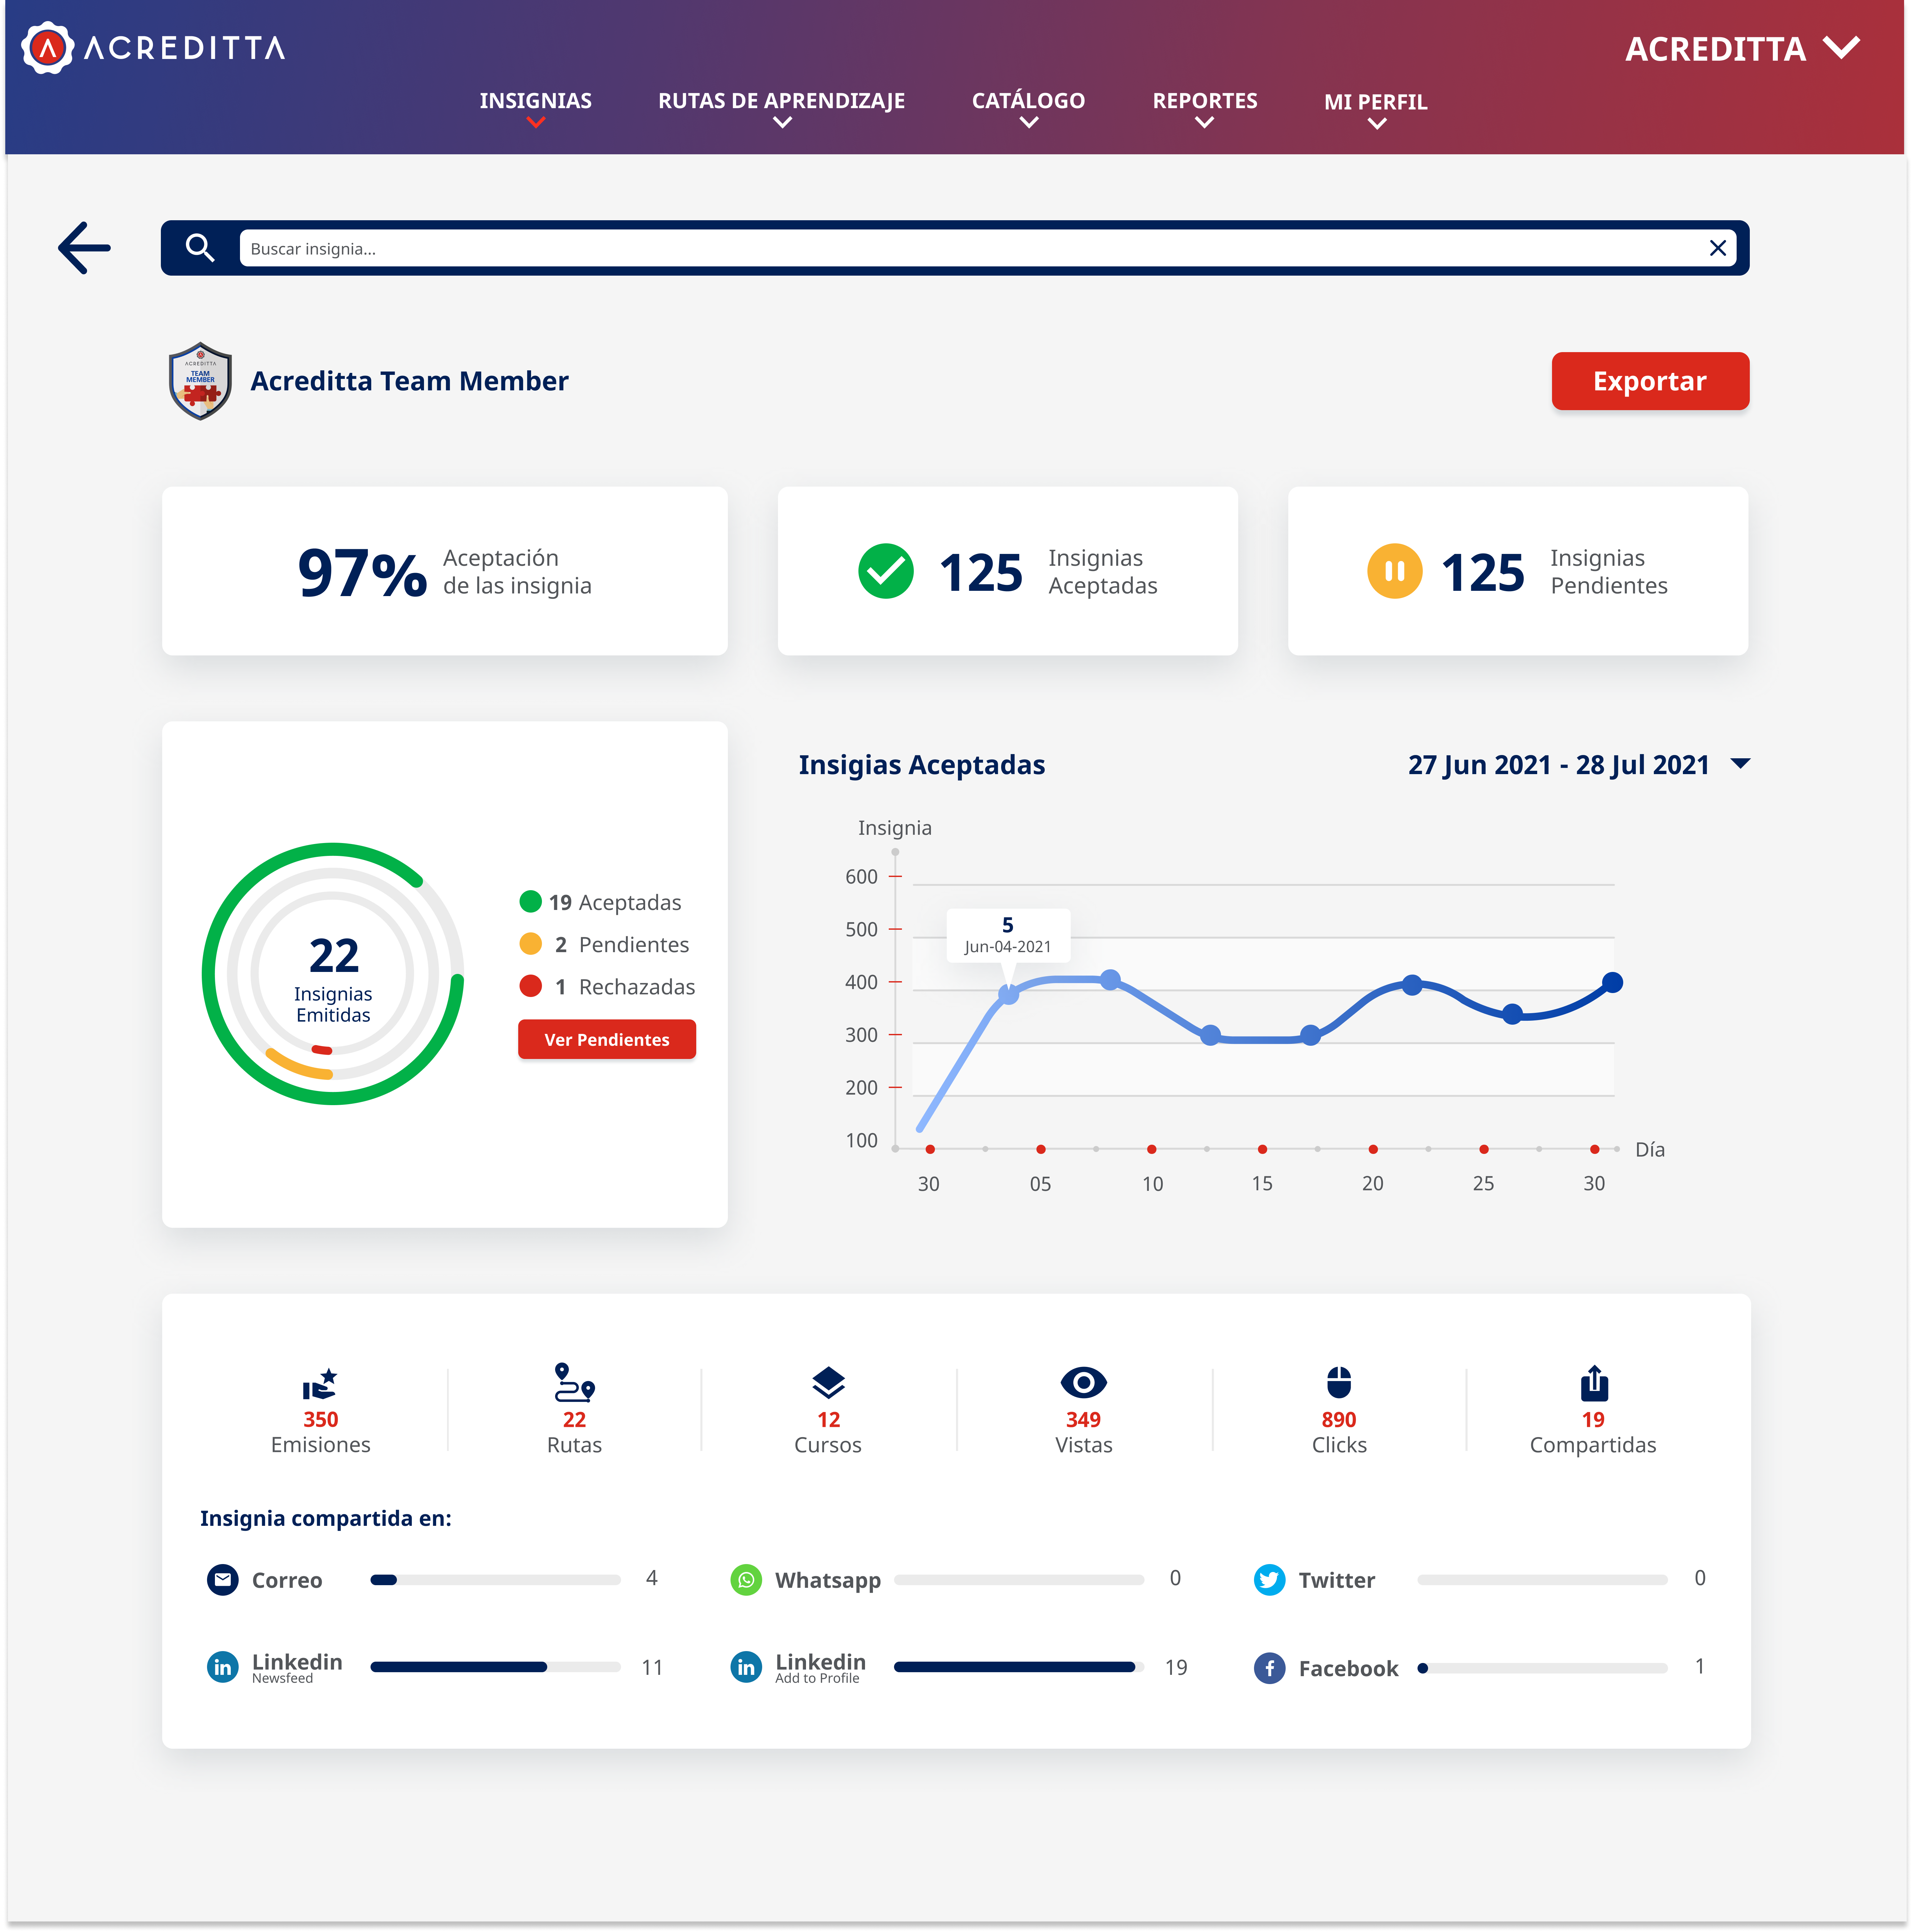This screenshot has height=1932, width=1912.
Task: Click the Acreditta Team Member badge image
Action: click(200, 381)
